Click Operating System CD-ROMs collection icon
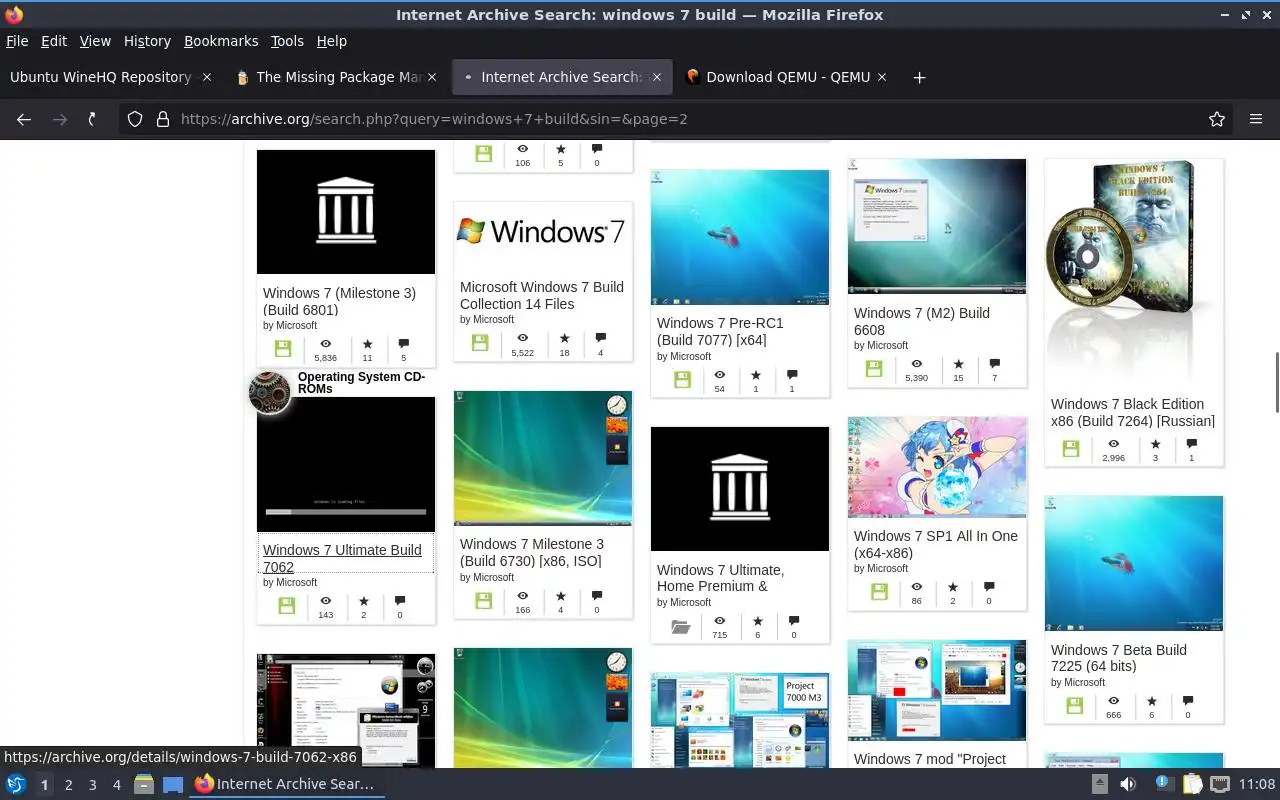This screenshot has width=1280, height=800. tap(269, 392)
